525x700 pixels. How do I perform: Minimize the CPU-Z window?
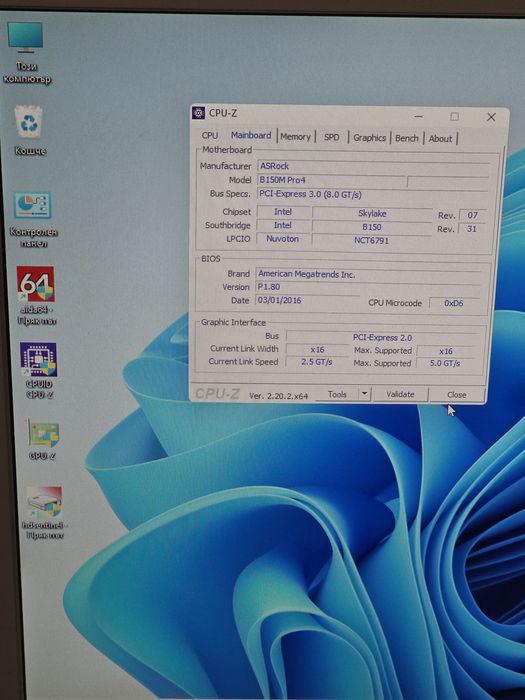418,116
